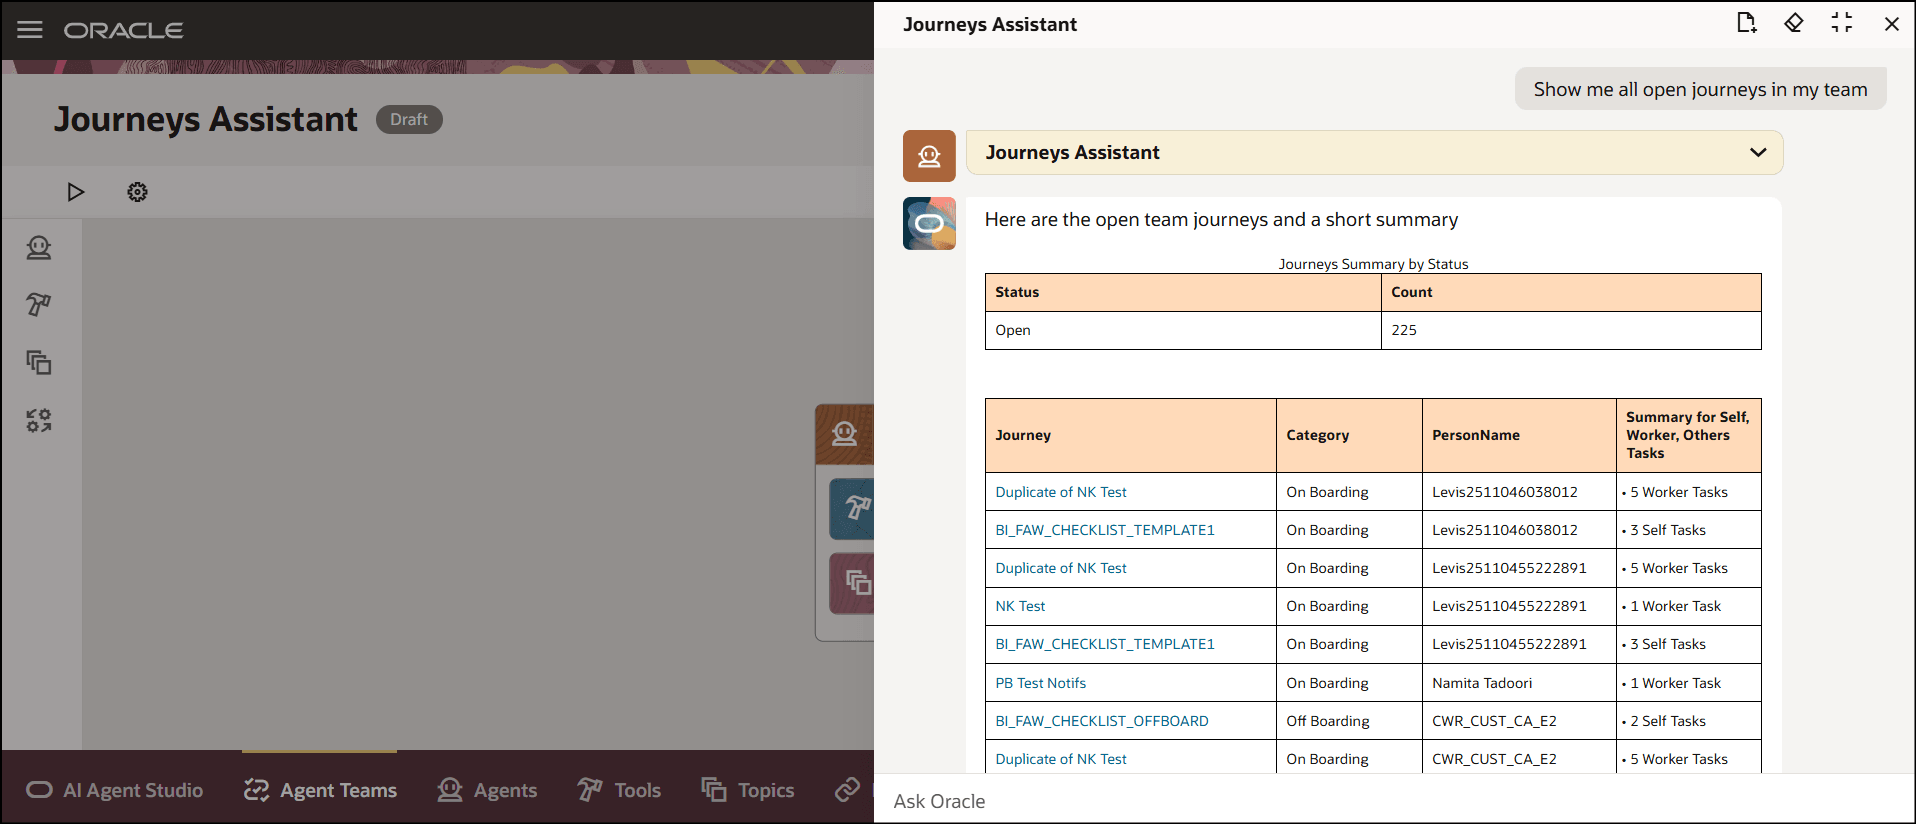Run the agent team with play icon
This screenshot has width=1916, height=824.
coord(76,192)
